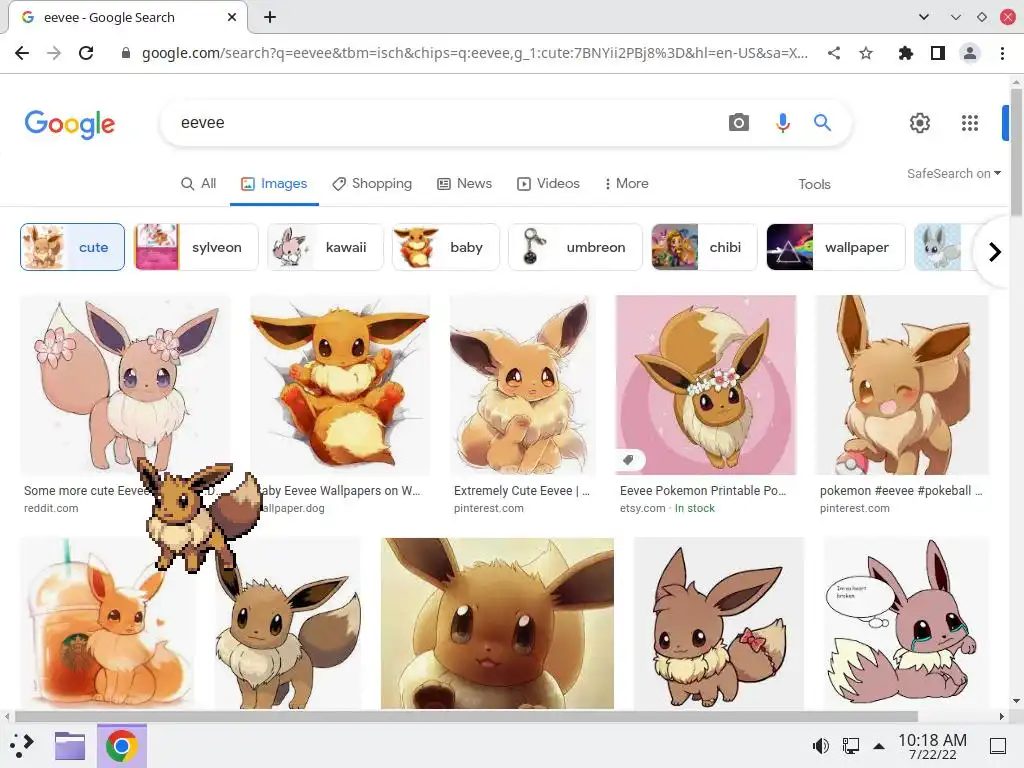Filter images by sylveon chip
Viewport: 1024px width, 768px height.
pyautogui.click(x=196, y=247)
